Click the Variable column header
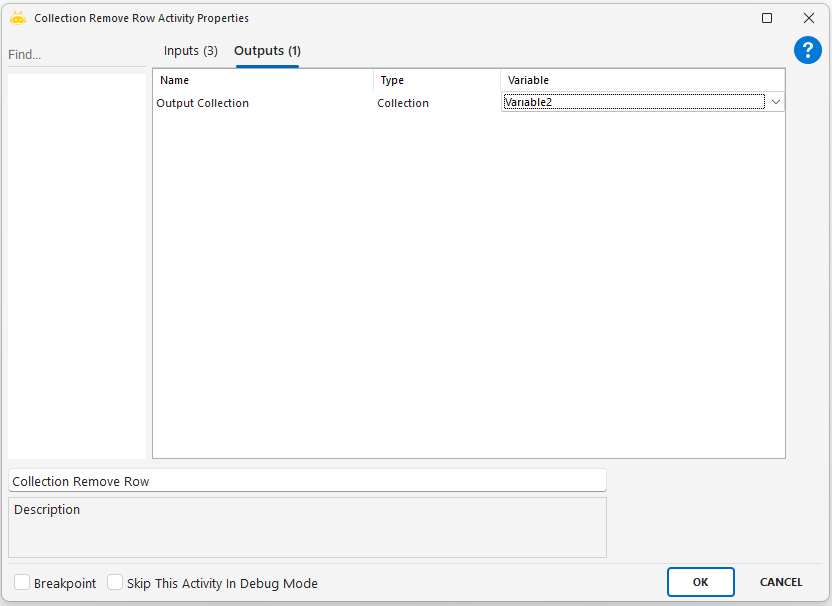This screenshot has height=606, width=832. (x=642, y=80)
